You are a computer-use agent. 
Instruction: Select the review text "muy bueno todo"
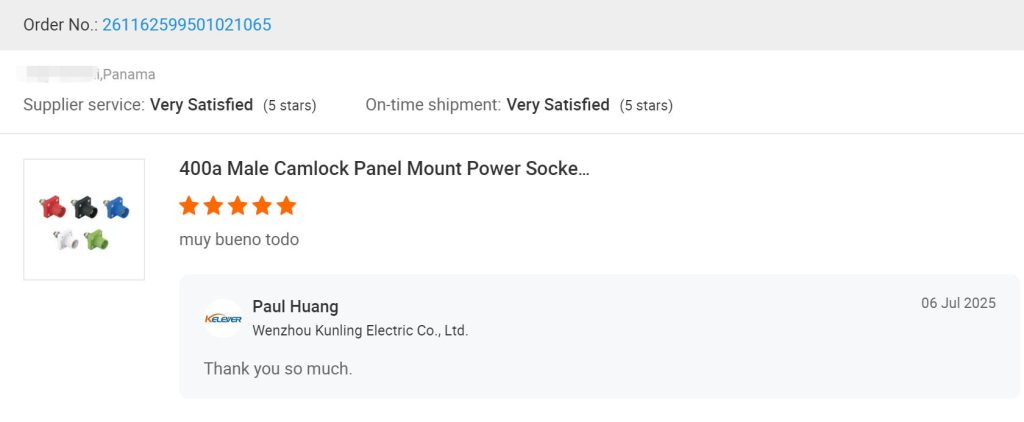coord(239,240)
